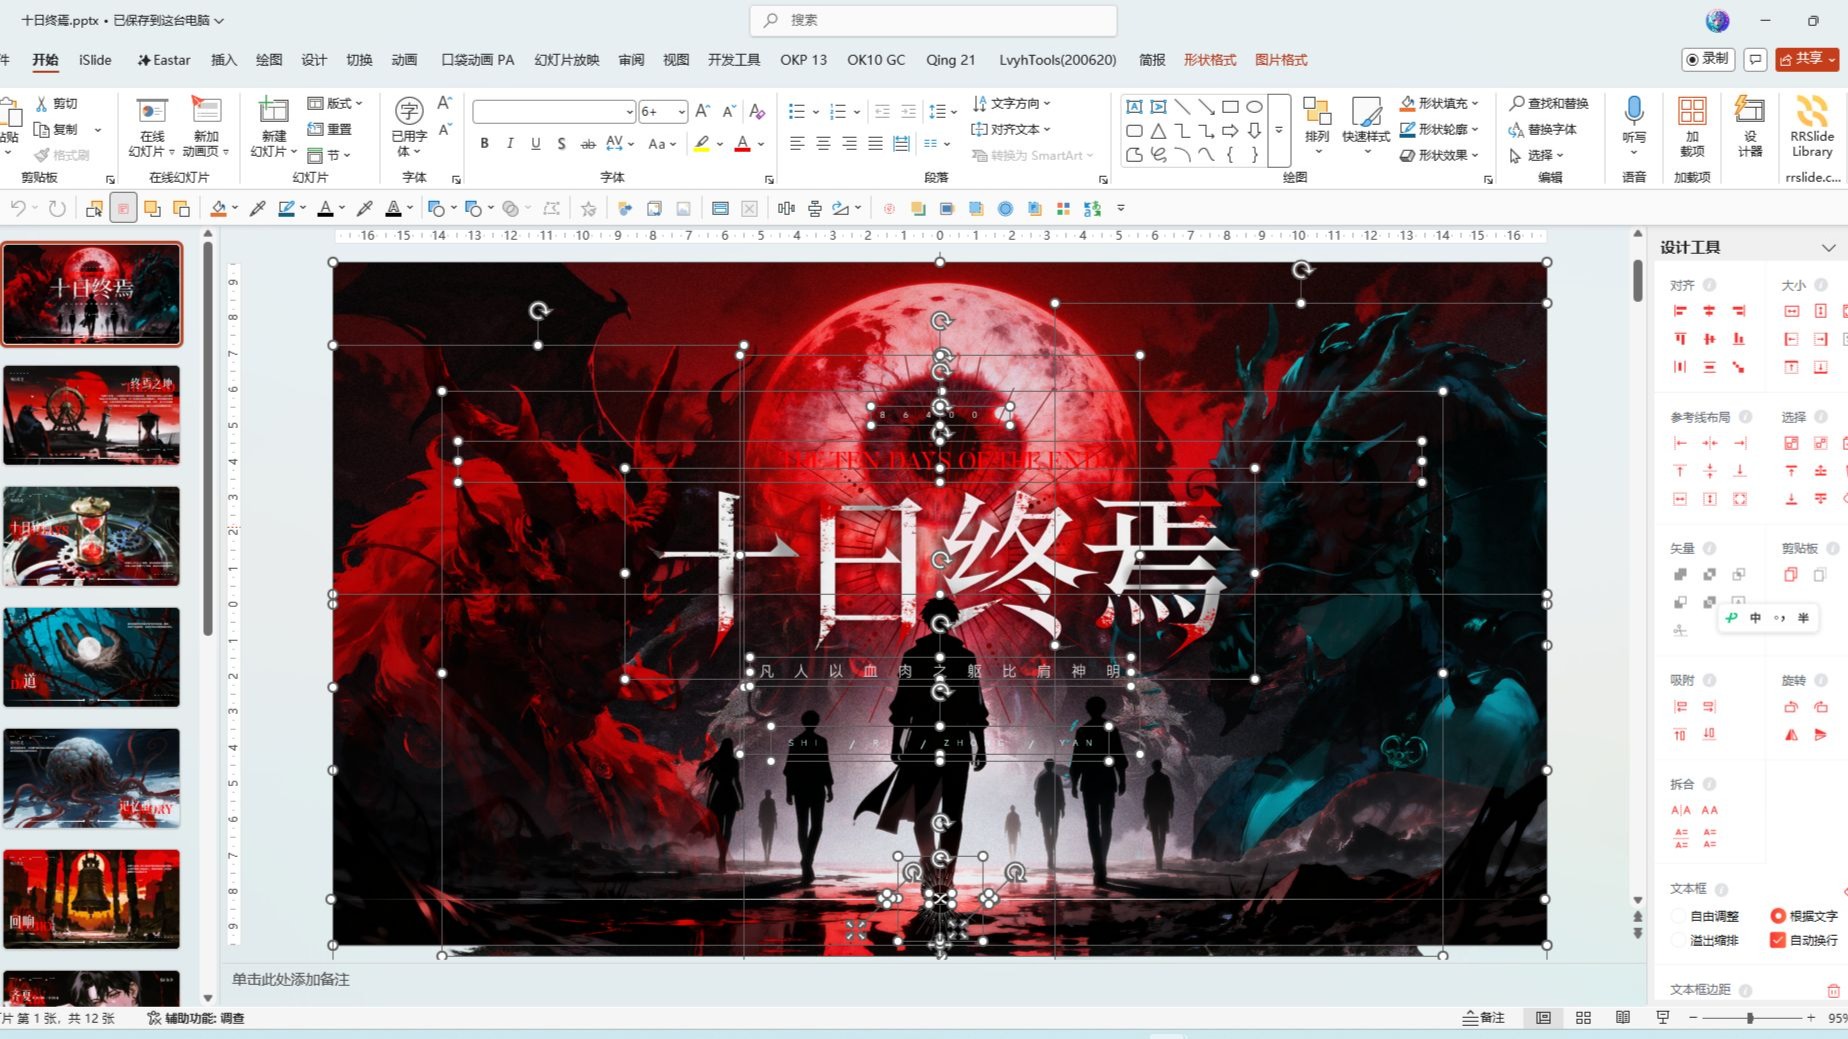Screen dimensions: 1848x1039
Task: Switch to reading view in status bar
Action: (1623, 1018)
